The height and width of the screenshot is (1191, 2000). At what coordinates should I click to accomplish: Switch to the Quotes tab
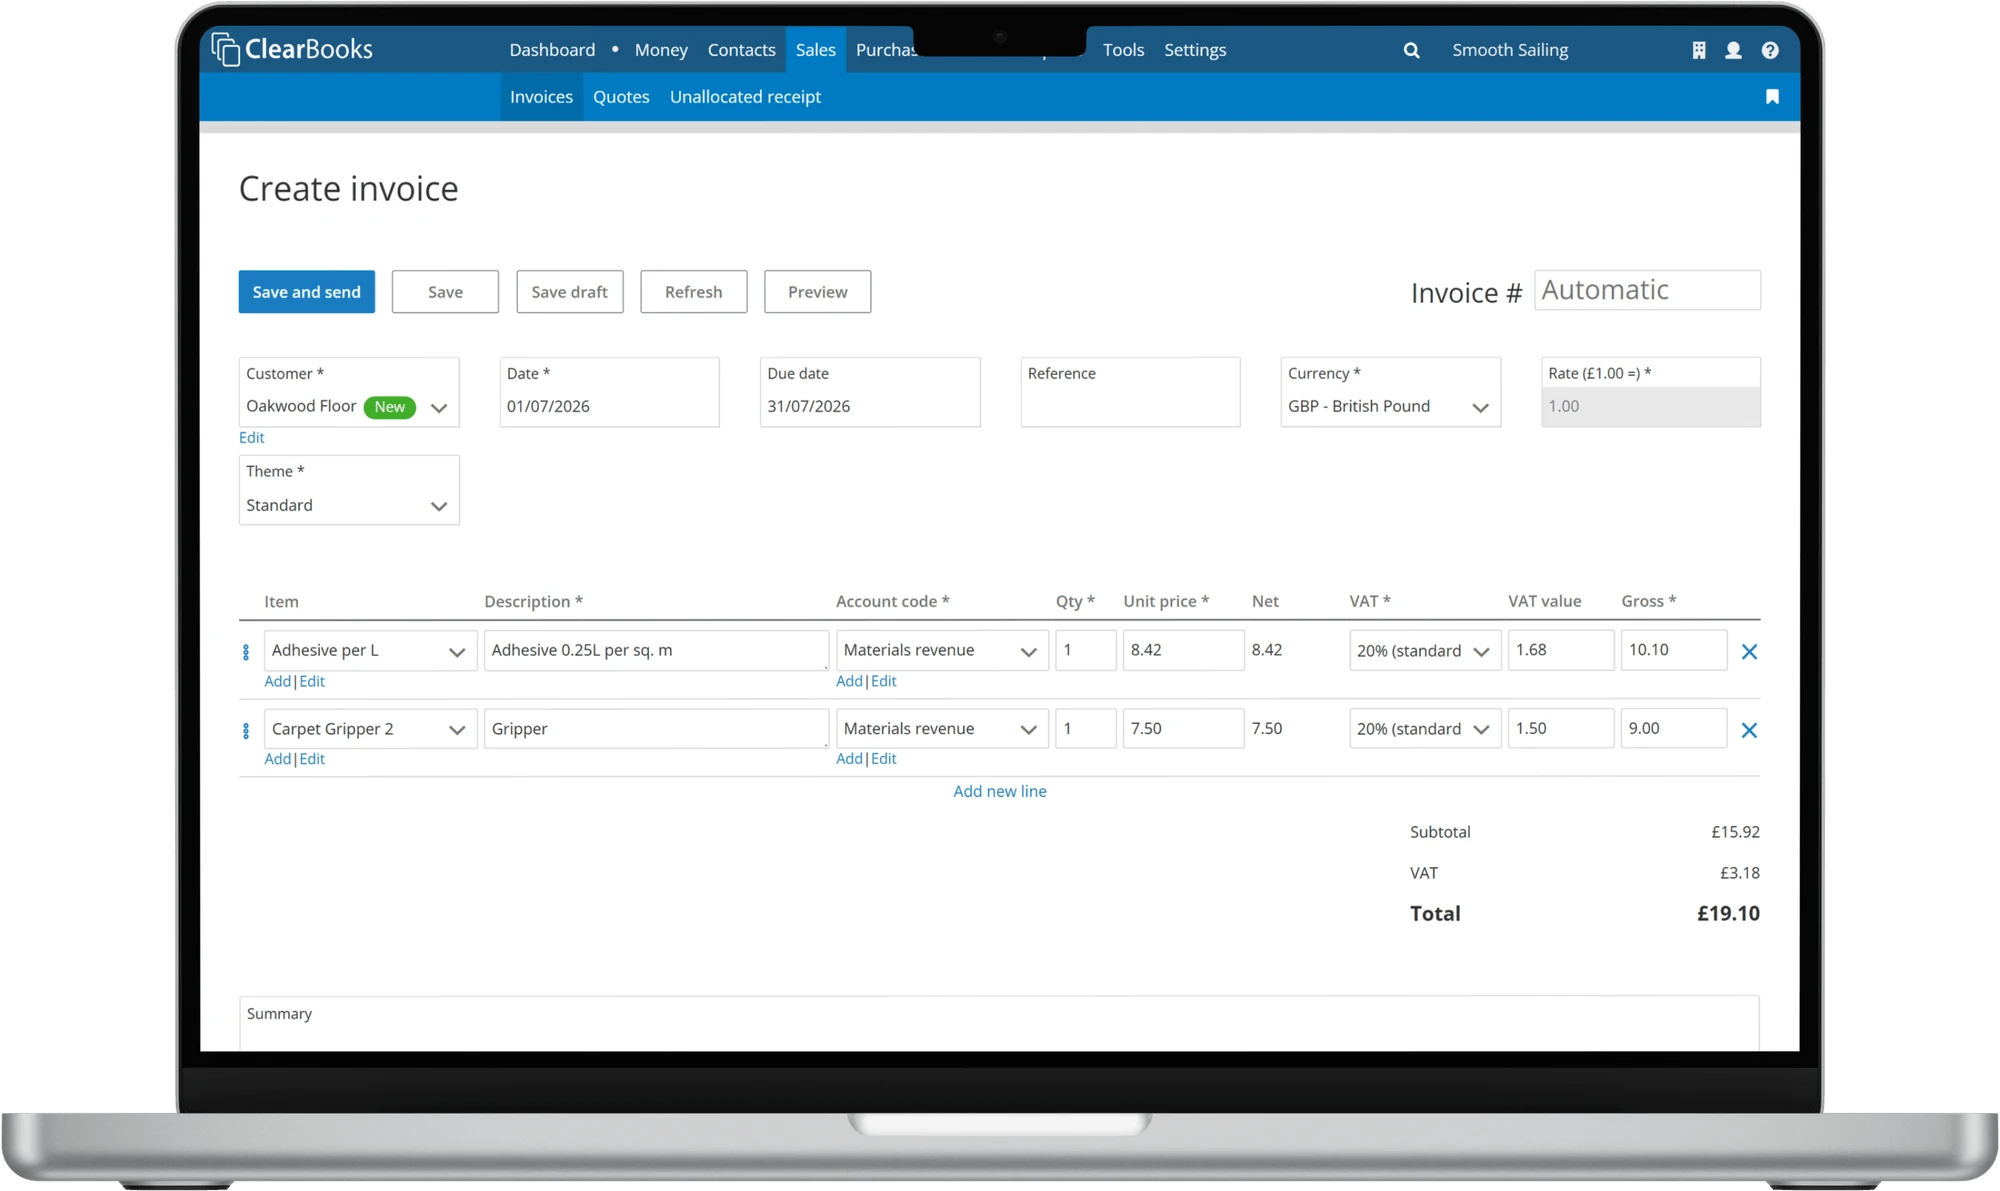(621, 97)
